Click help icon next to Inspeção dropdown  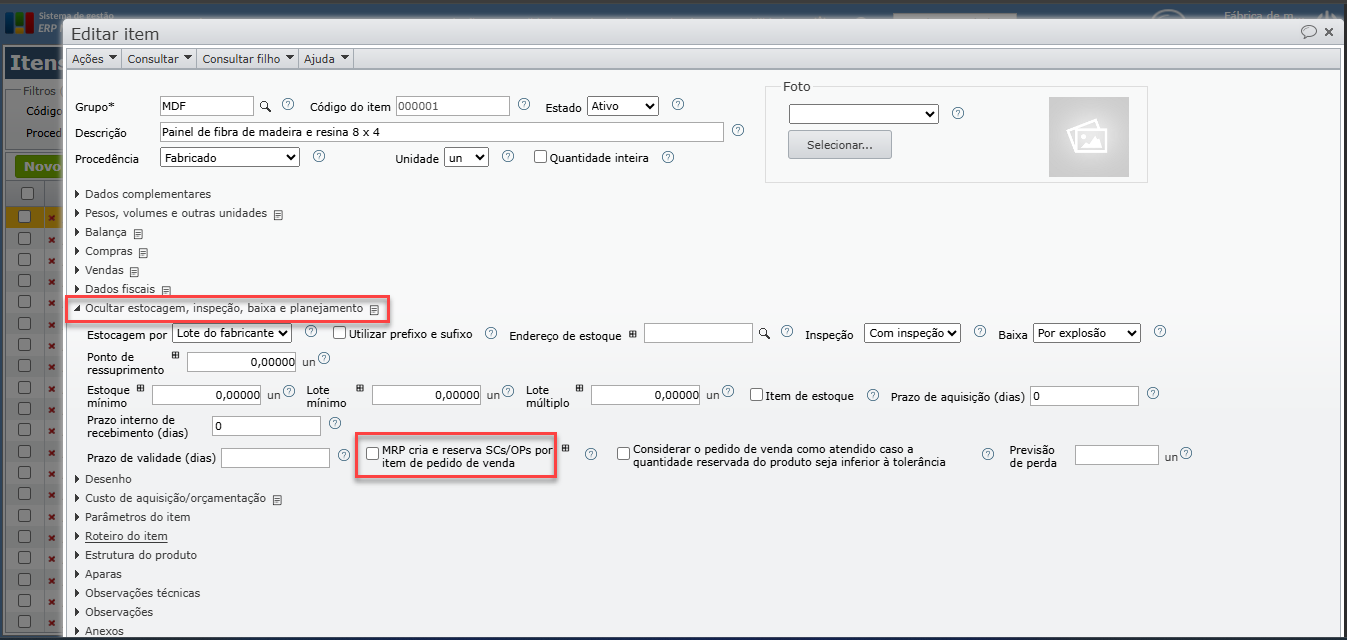point(980,332)
